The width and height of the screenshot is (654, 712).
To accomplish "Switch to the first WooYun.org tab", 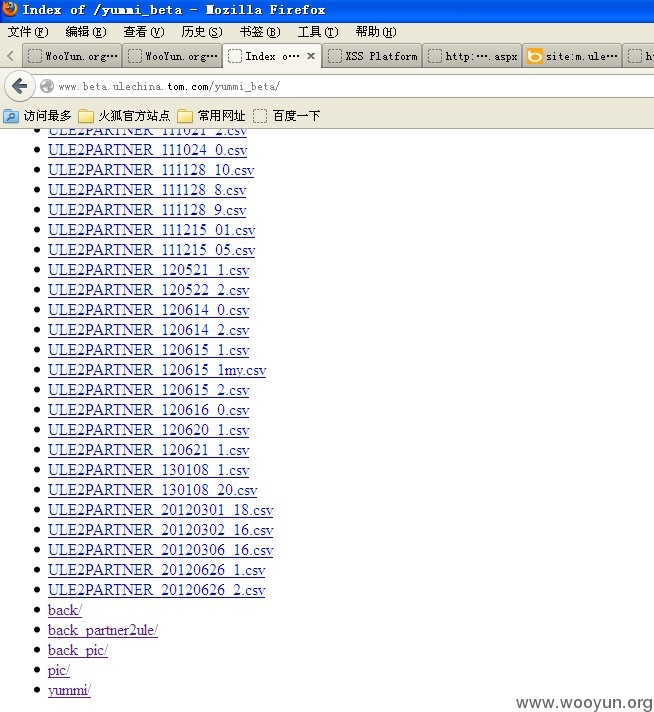I will click(x=72, y=56).
